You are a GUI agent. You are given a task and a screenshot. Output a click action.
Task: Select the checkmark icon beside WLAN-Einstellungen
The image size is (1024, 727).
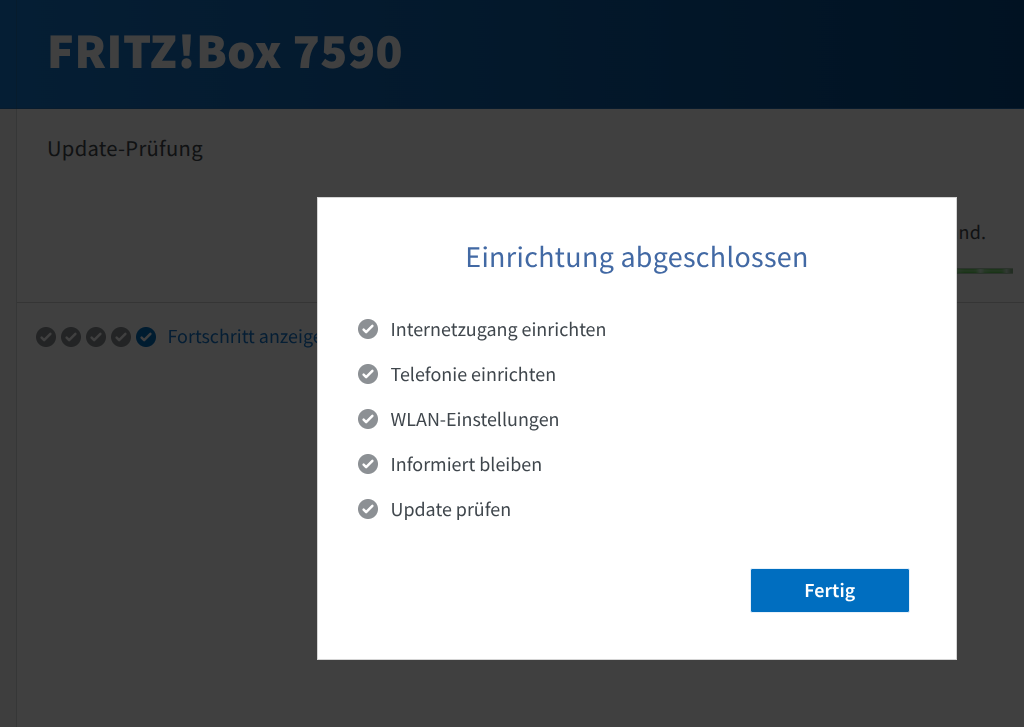[368, 419]
